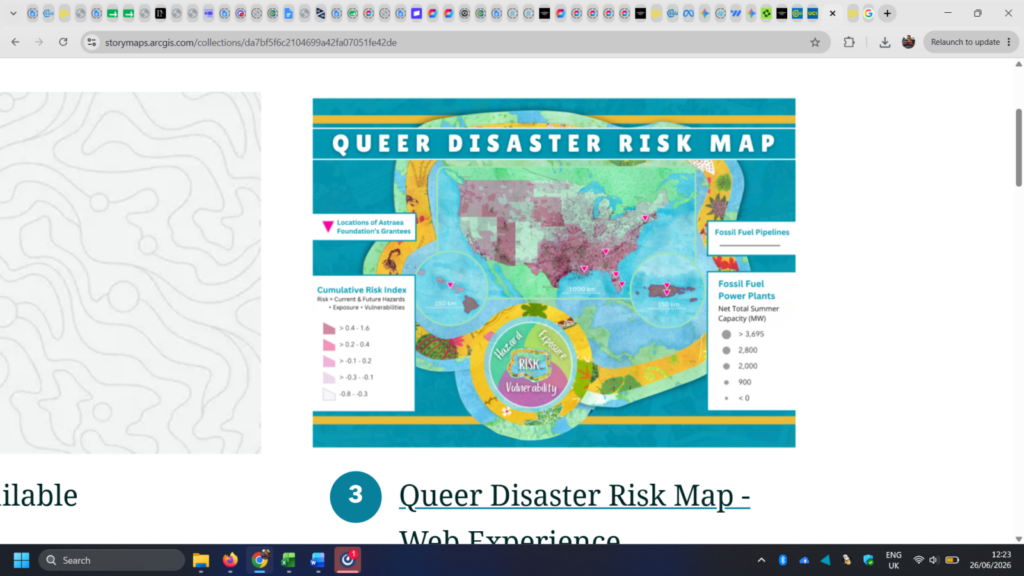Click the volume speaker tray icon

click(x=934, y=560)
